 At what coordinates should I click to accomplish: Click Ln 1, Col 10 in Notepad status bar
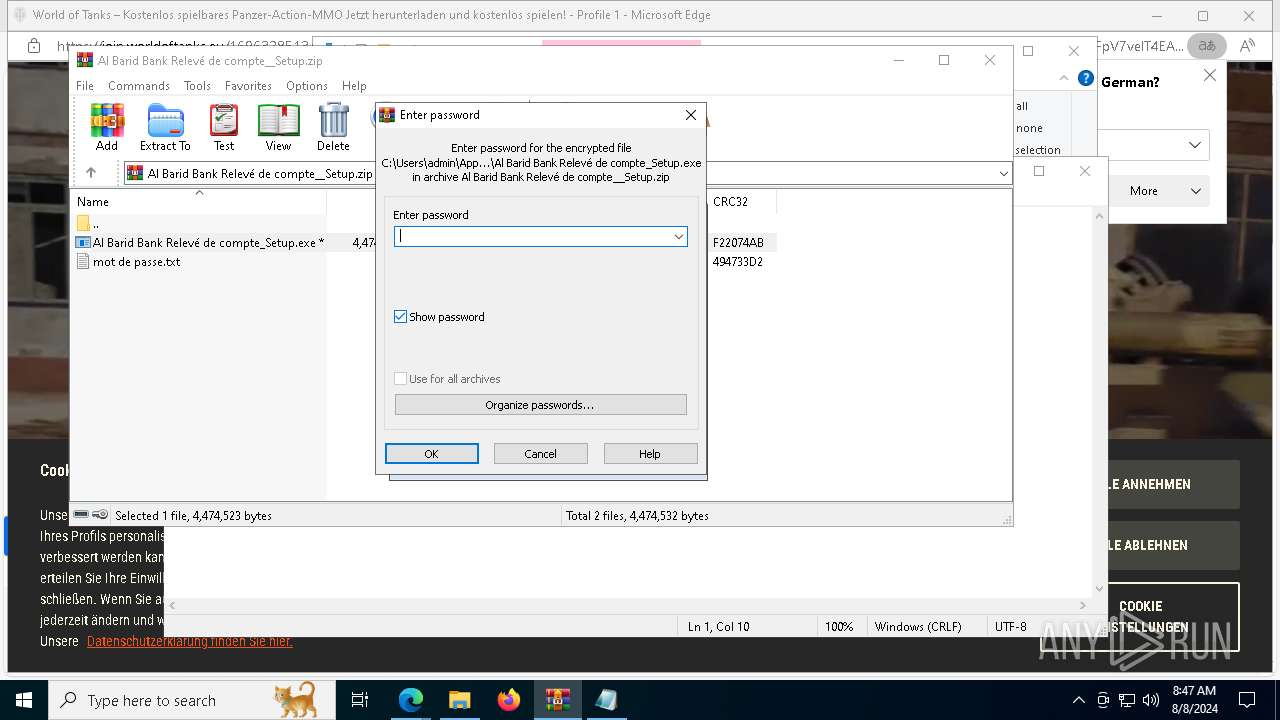(719, 627)
